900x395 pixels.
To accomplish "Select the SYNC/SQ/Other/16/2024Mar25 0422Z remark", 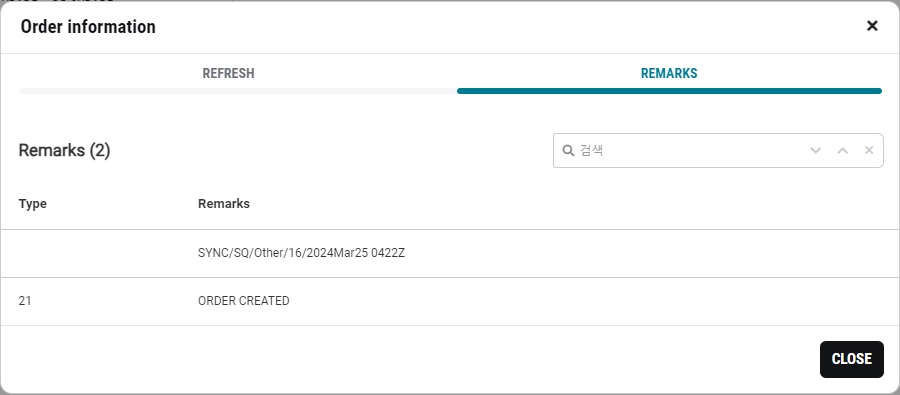I will click(x=301, y=253).
